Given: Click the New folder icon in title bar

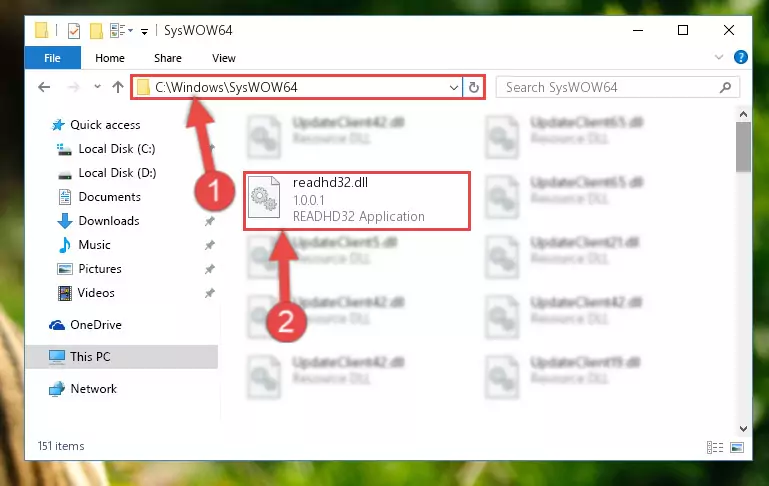Looking at the screenshot, I should 96,31.
